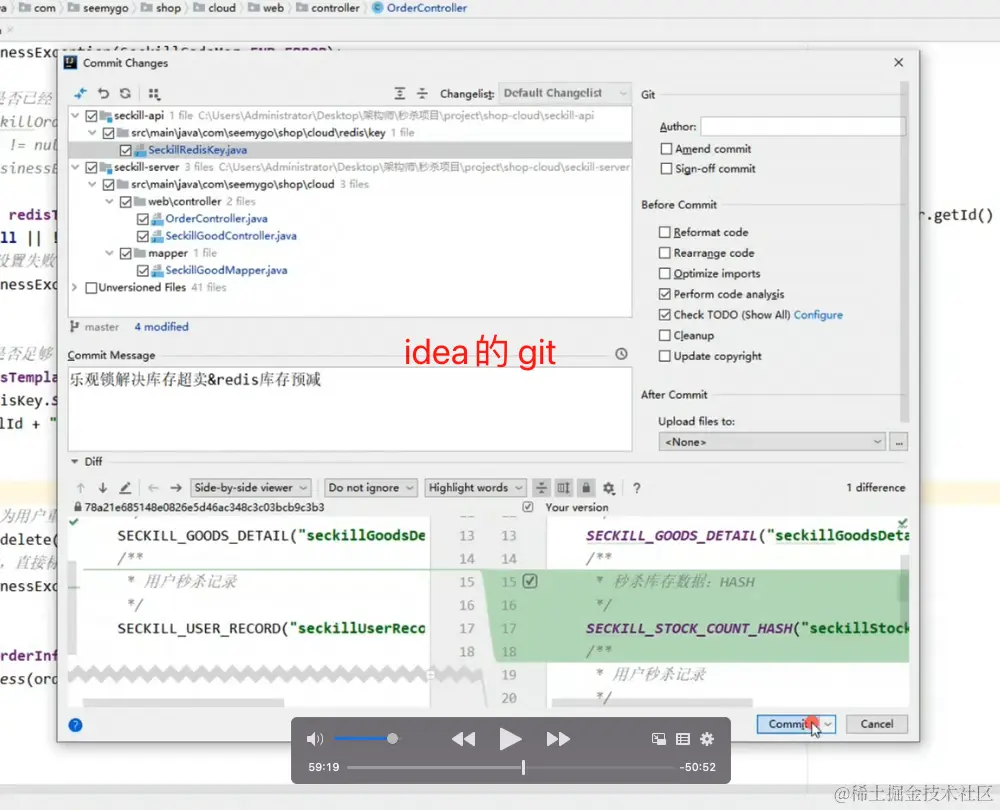
Task: Play the video
Action: click(x=510, y=739)
